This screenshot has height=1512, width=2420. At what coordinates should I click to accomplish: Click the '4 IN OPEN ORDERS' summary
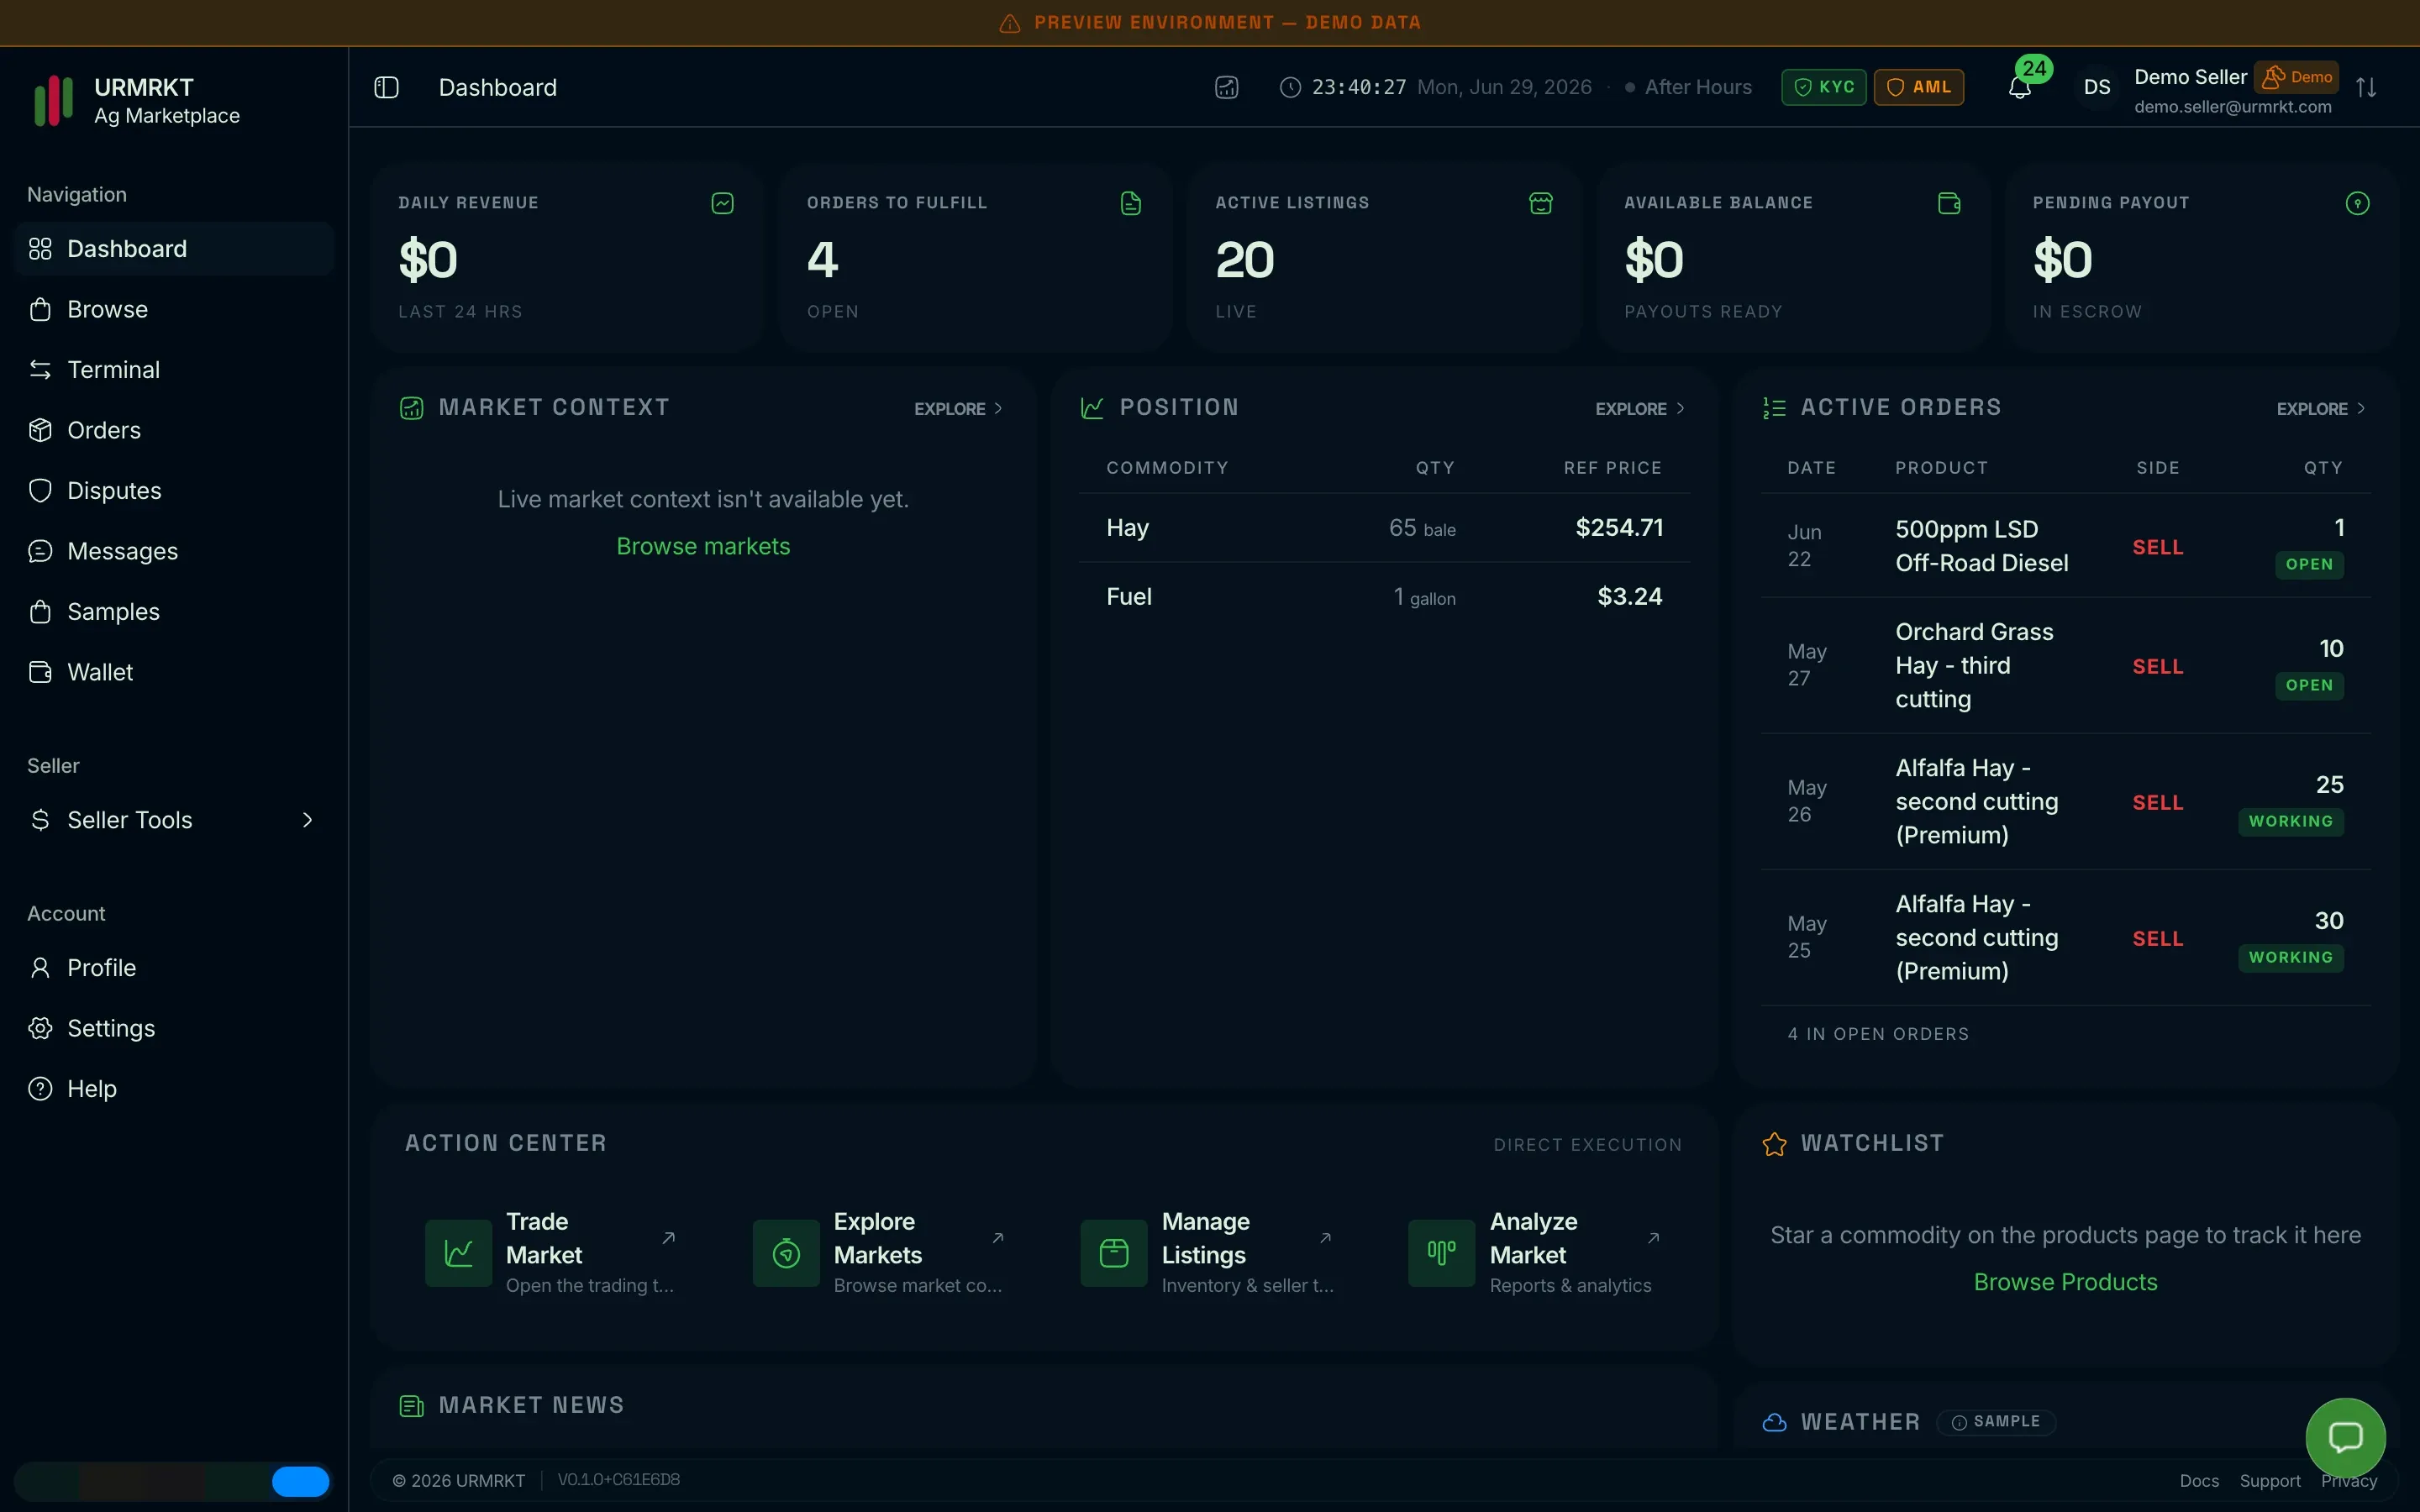pyautogui.click(x=1878, y=1034)
